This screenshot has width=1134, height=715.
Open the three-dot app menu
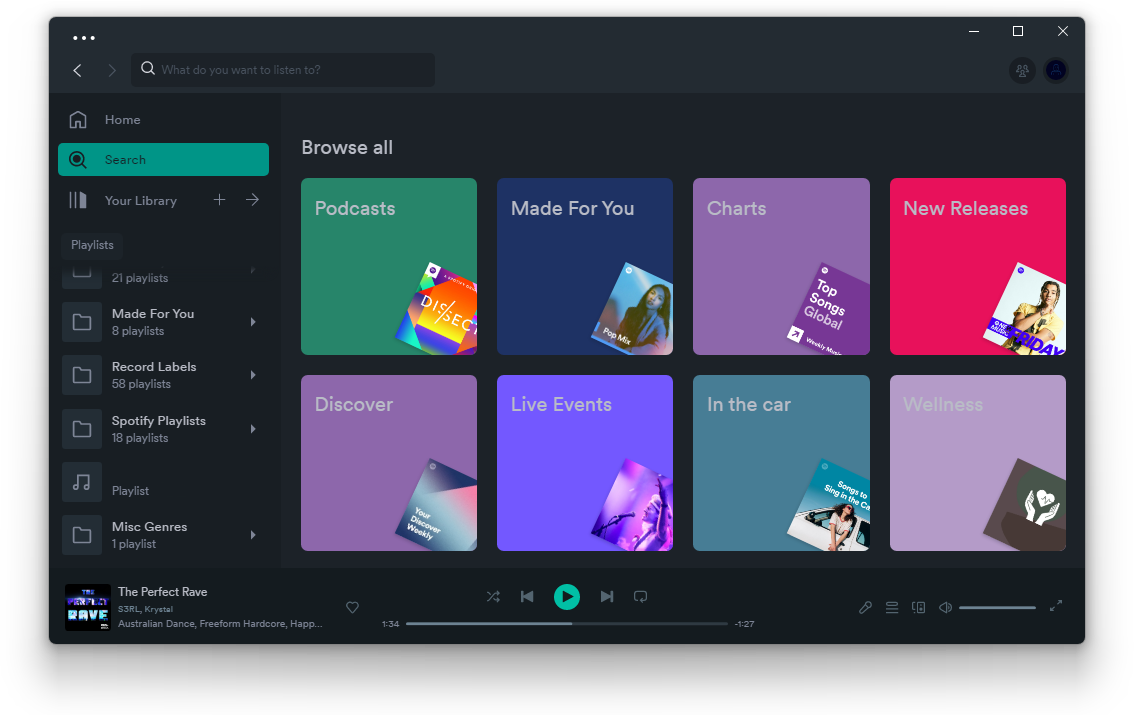(x=84, y=38)
